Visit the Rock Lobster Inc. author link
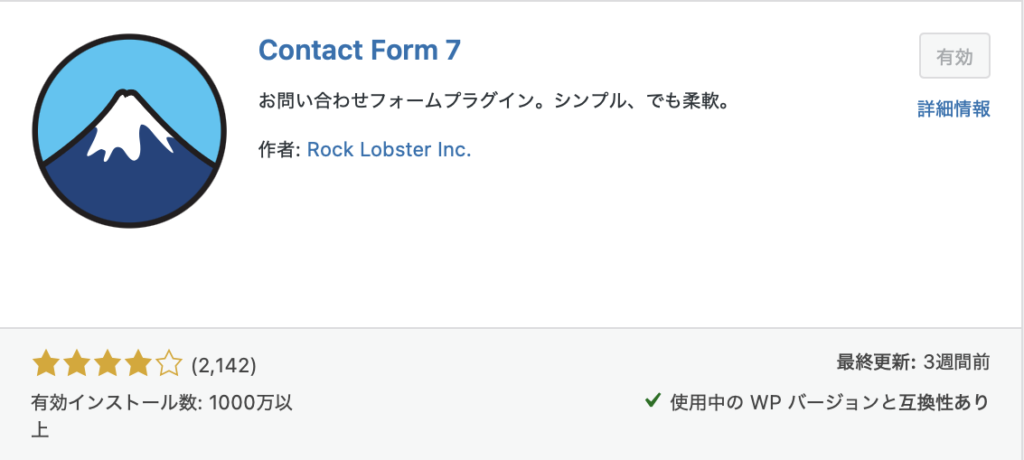 tap(388, 150)
